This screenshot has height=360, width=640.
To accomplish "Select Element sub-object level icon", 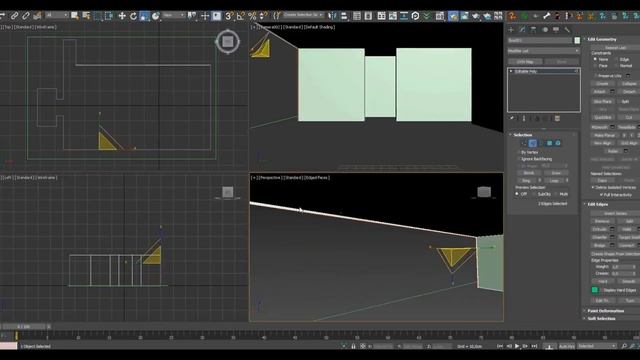I will (x=558, y=143).
